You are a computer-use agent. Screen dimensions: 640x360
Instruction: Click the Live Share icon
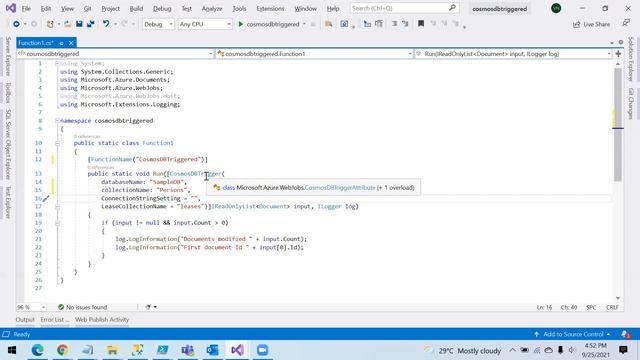(577, 24)
